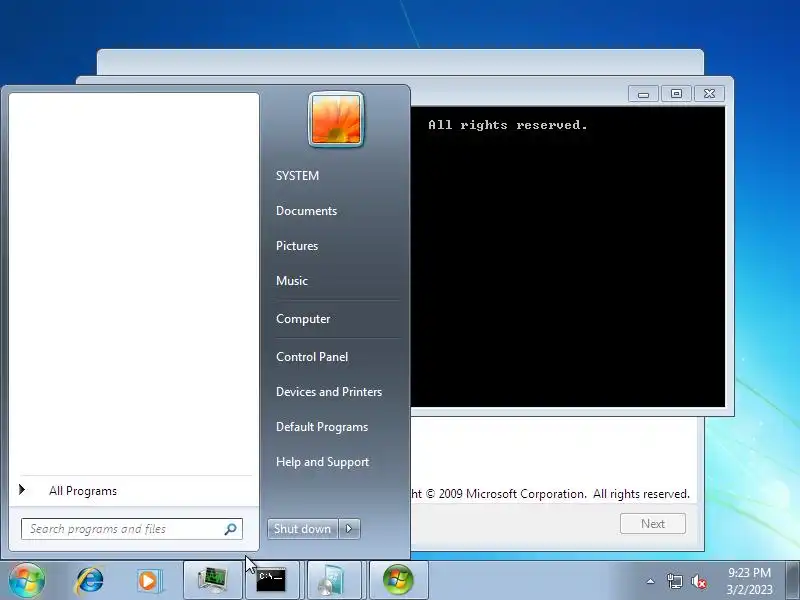Image resolution: width=800 pixels, height=600 pixels.
Task: Launch Internet Explorer from the taskbar
Action: click(x=90, y=581)
